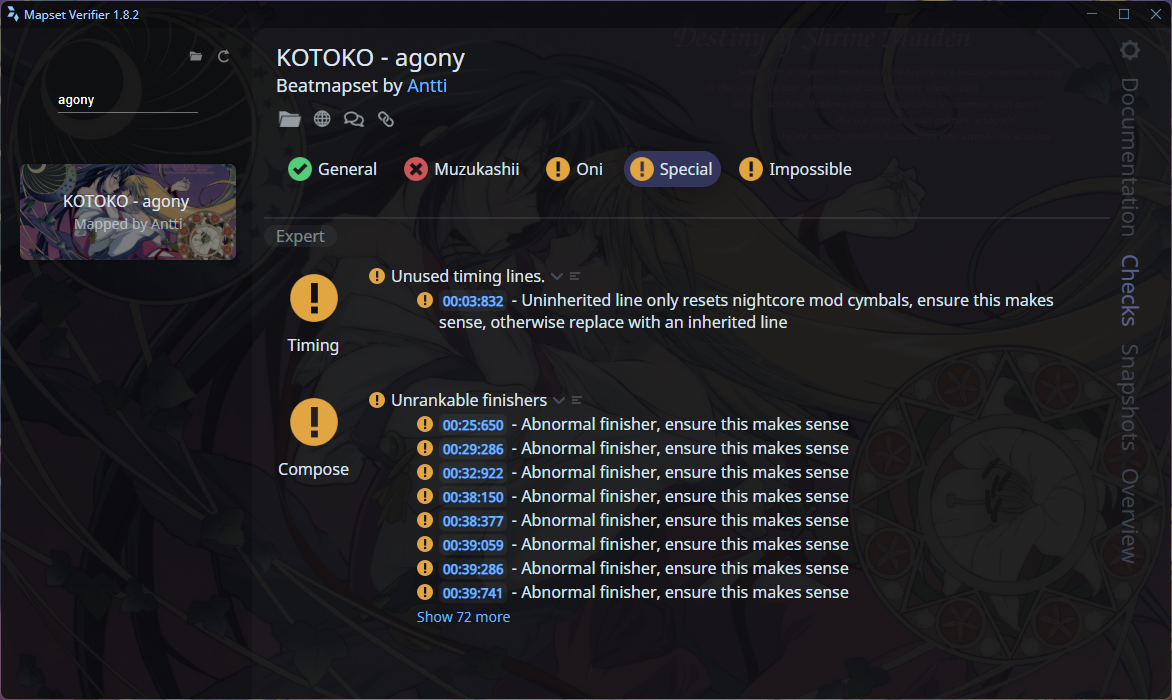Image resolution: width=1172 pixels, height=700 pixels.
Task: Select the General checks tab
Action: (x=333, y=169)
